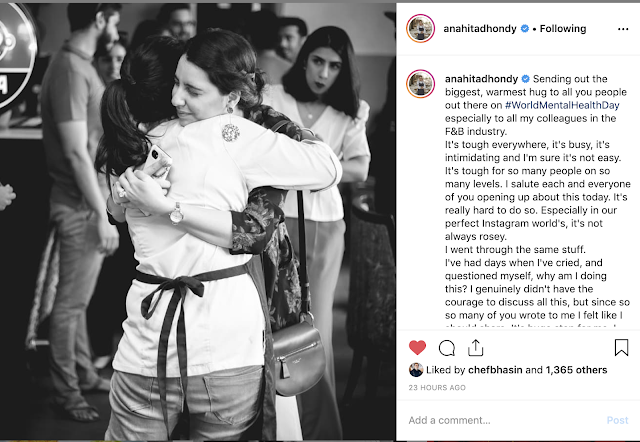Click the verified badge in the post header
Screen dimensions: 640x442
524,29
